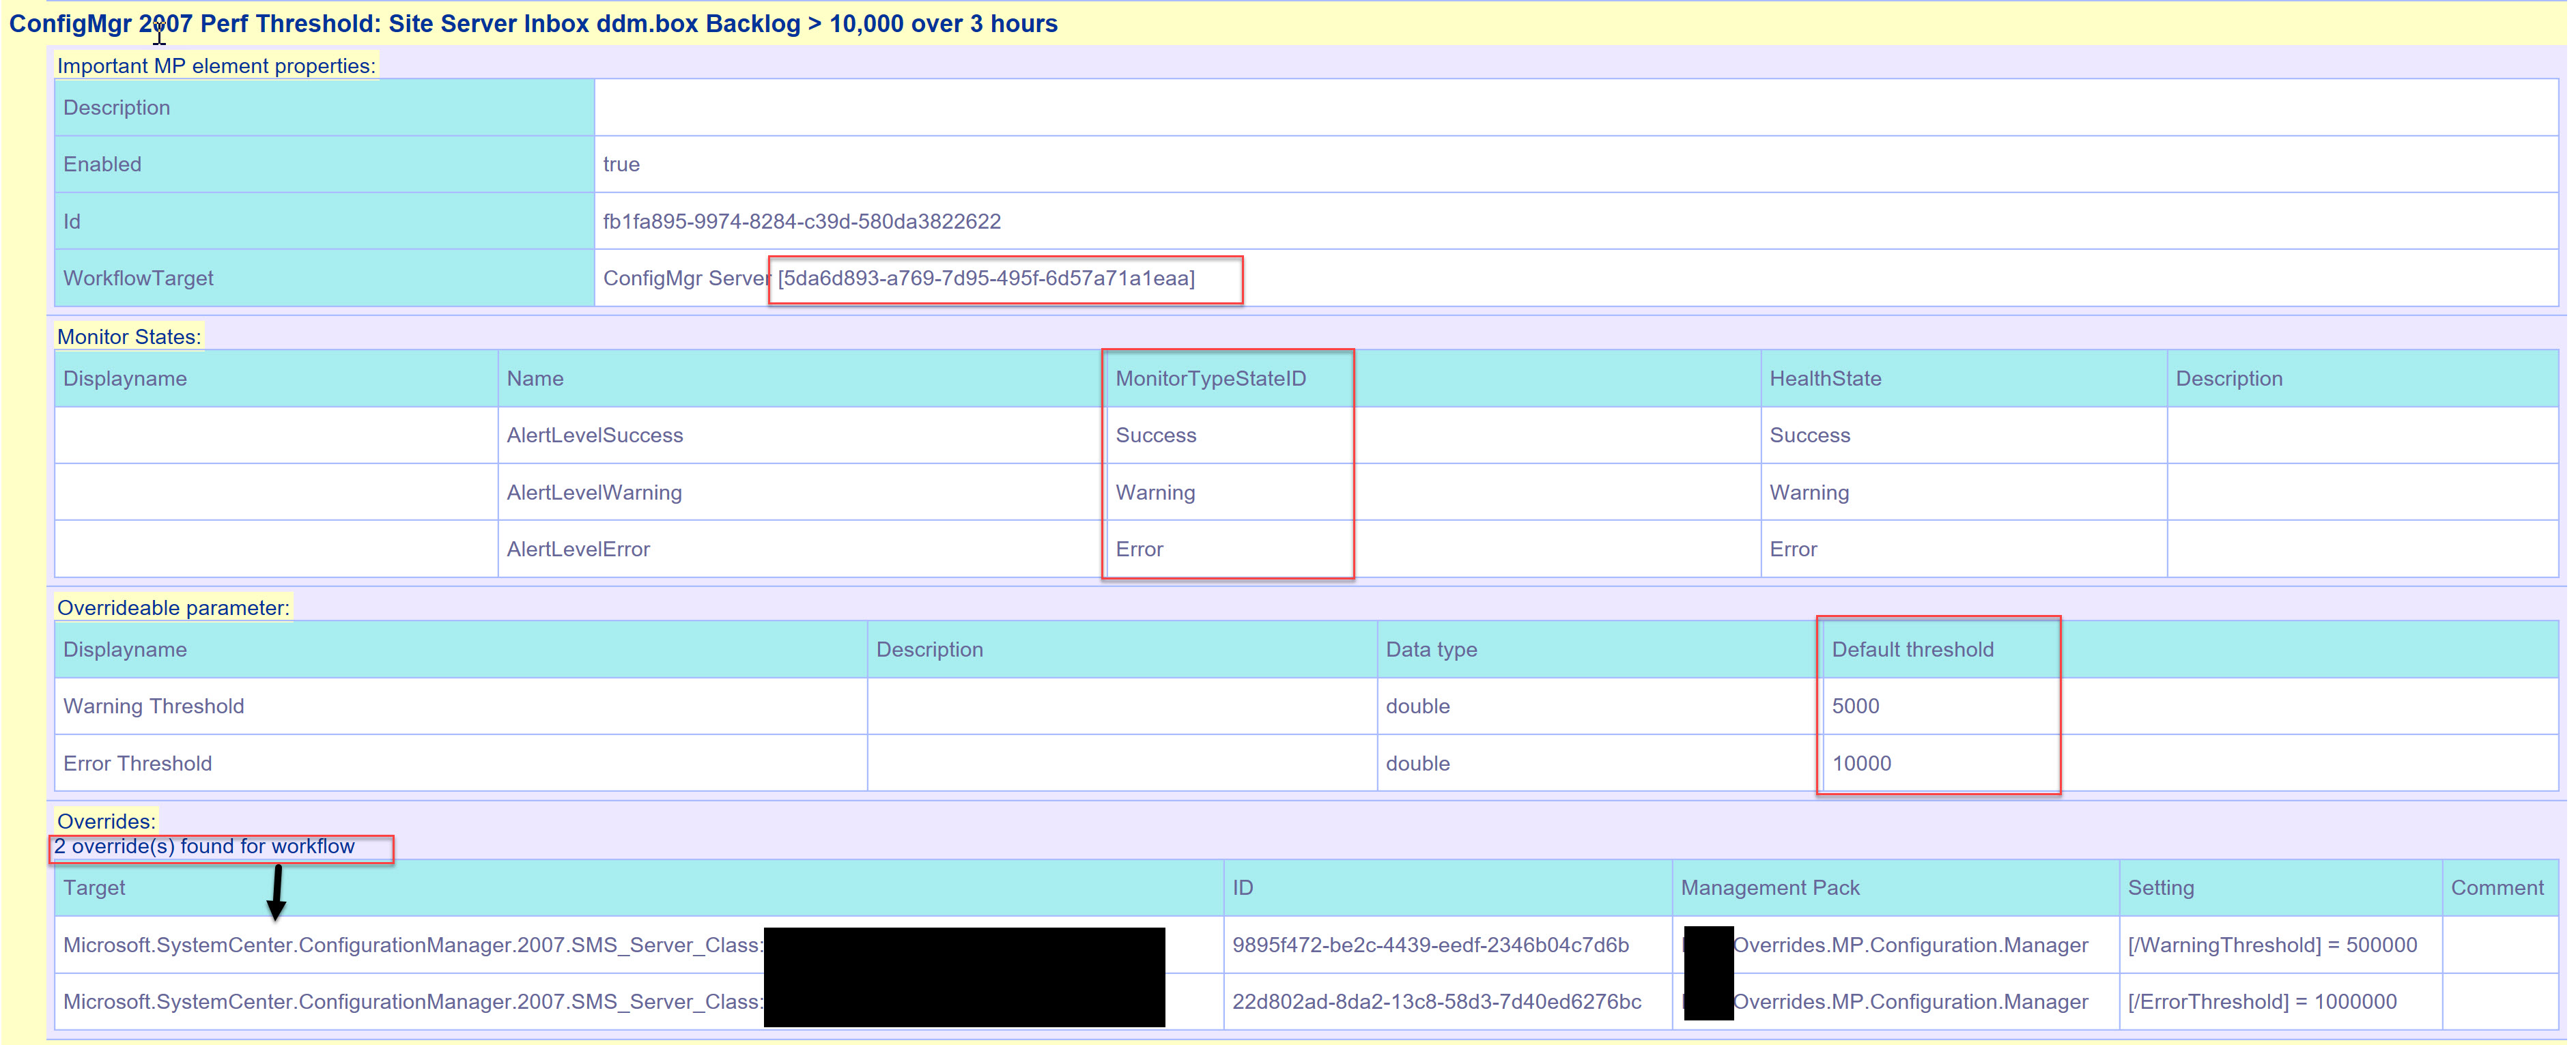Image resolution: width=2576 pixels, height=1045 pixels.
Task: Click the MonitorTypeStateID column header
Action: (x=1211, y=378)
